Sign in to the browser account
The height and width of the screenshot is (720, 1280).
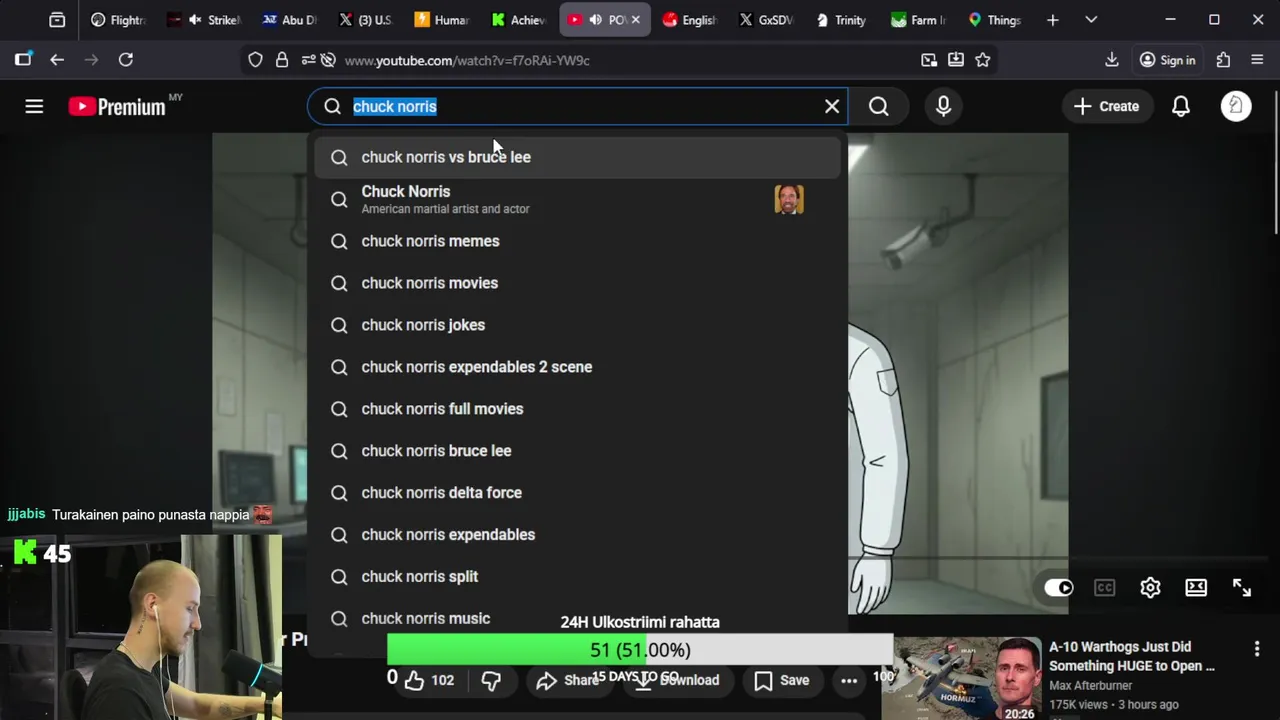click(1168, 60)
